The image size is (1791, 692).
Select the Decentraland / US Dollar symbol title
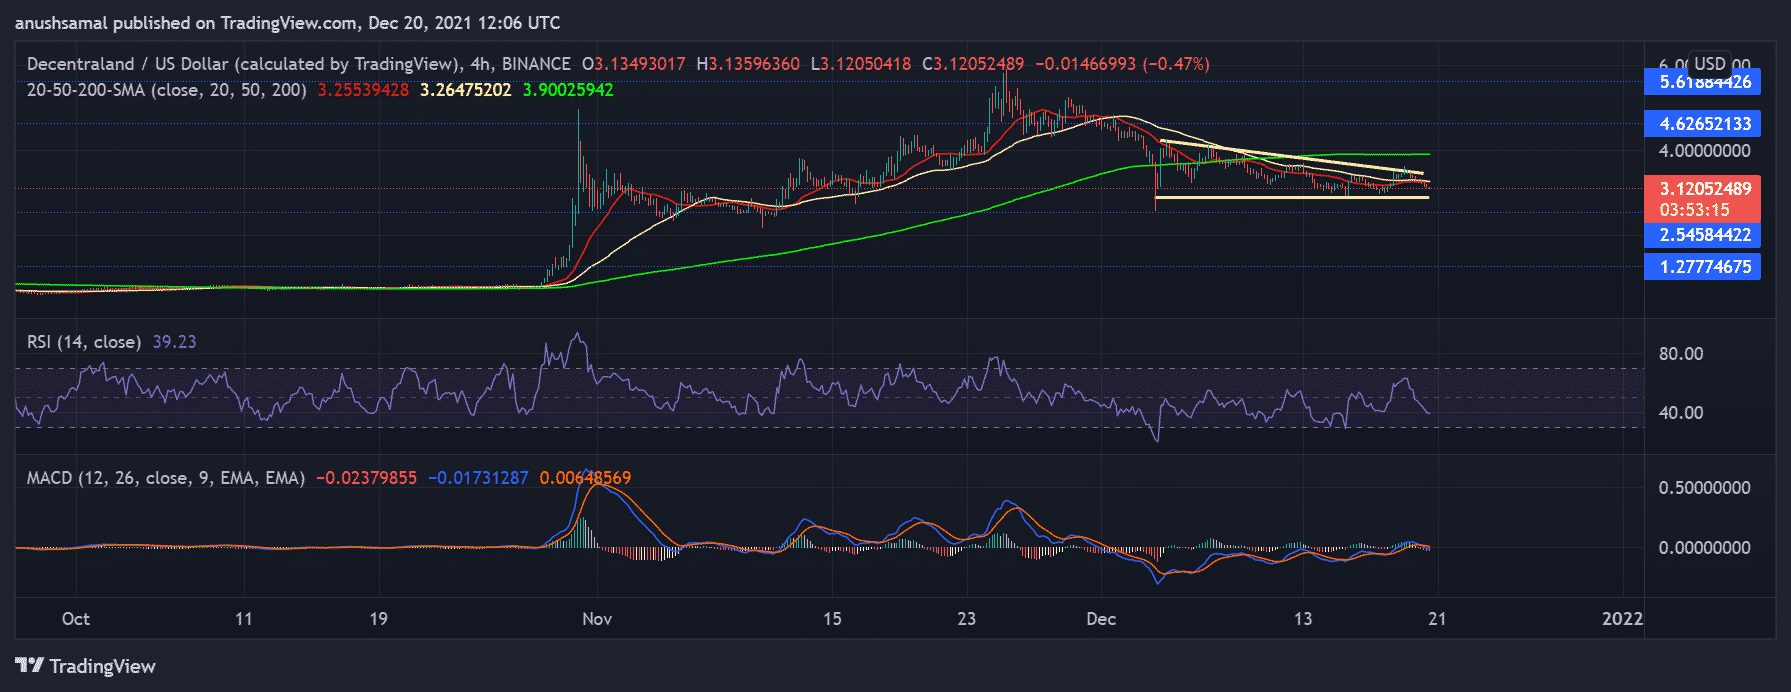coord(245,64)
